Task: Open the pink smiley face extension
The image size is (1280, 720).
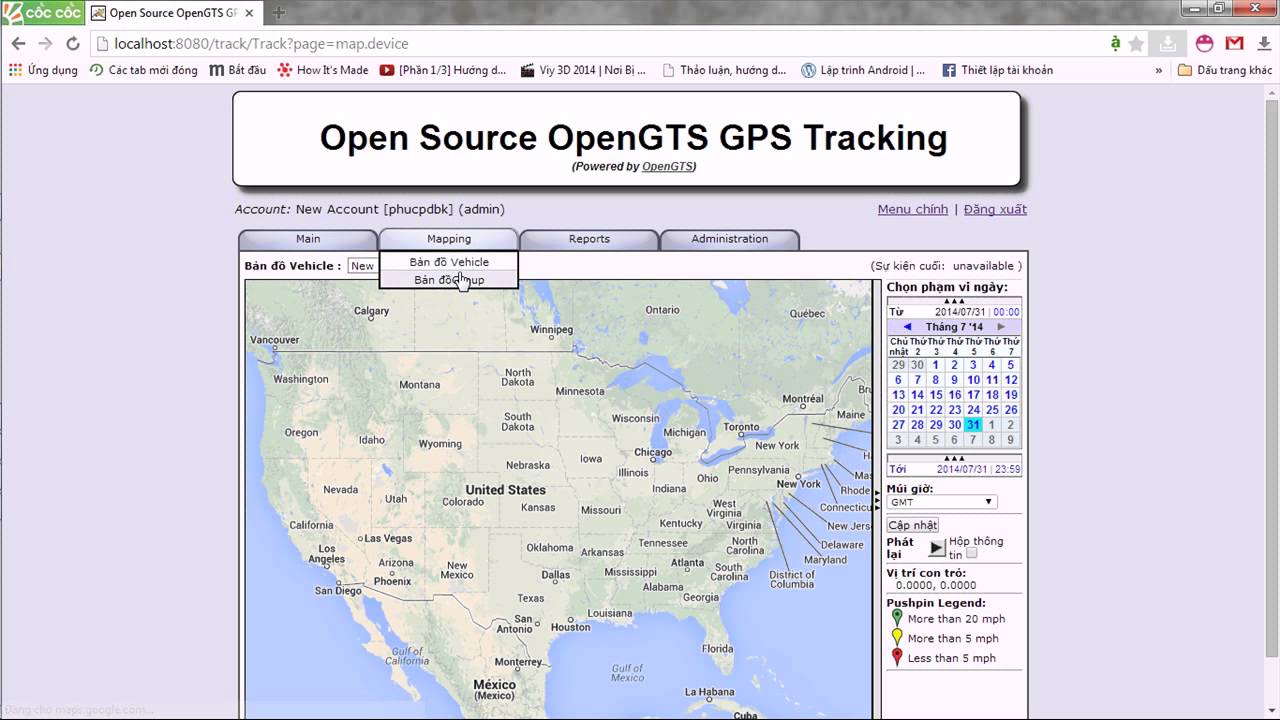Action: [x=1205, y=44]
